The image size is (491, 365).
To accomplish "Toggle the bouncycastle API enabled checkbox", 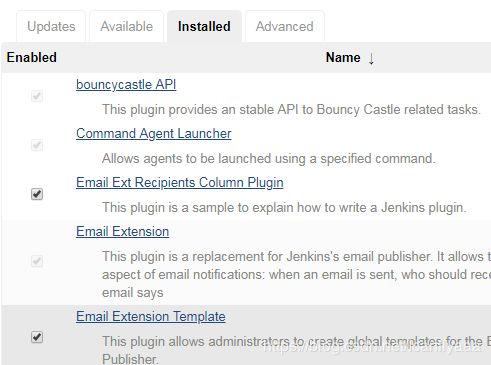I will click(37, 96).
